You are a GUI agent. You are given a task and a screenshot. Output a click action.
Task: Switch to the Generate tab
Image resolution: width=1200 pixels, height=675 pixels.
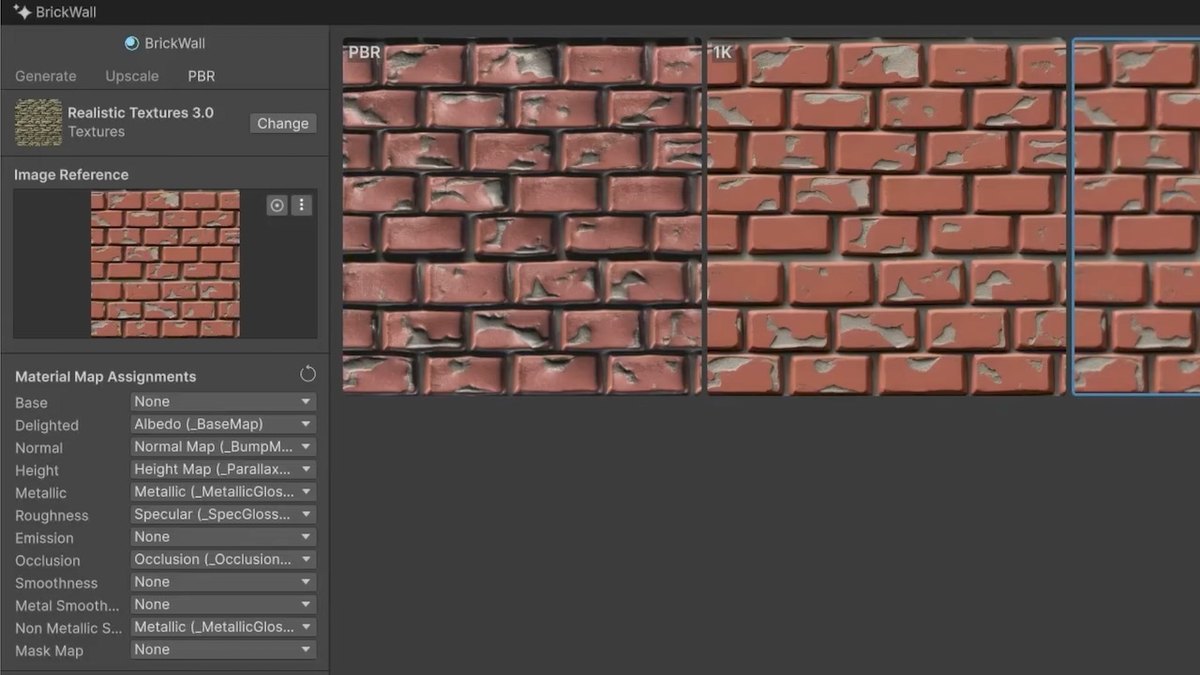(x=46, y=76)
